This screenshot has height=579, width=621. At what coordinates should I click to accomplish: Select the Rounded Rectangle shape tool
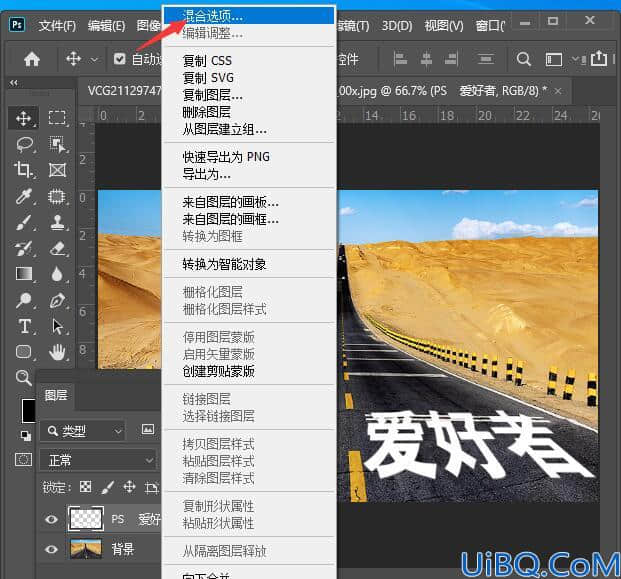[23, 352]
